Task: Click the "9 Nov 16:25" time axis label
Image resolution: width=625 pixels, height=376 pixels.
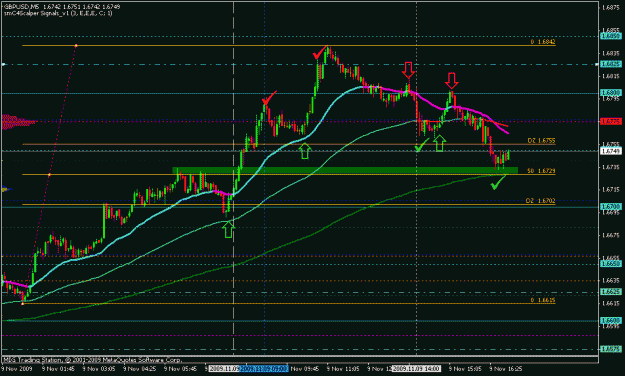Action: [505, 369]
